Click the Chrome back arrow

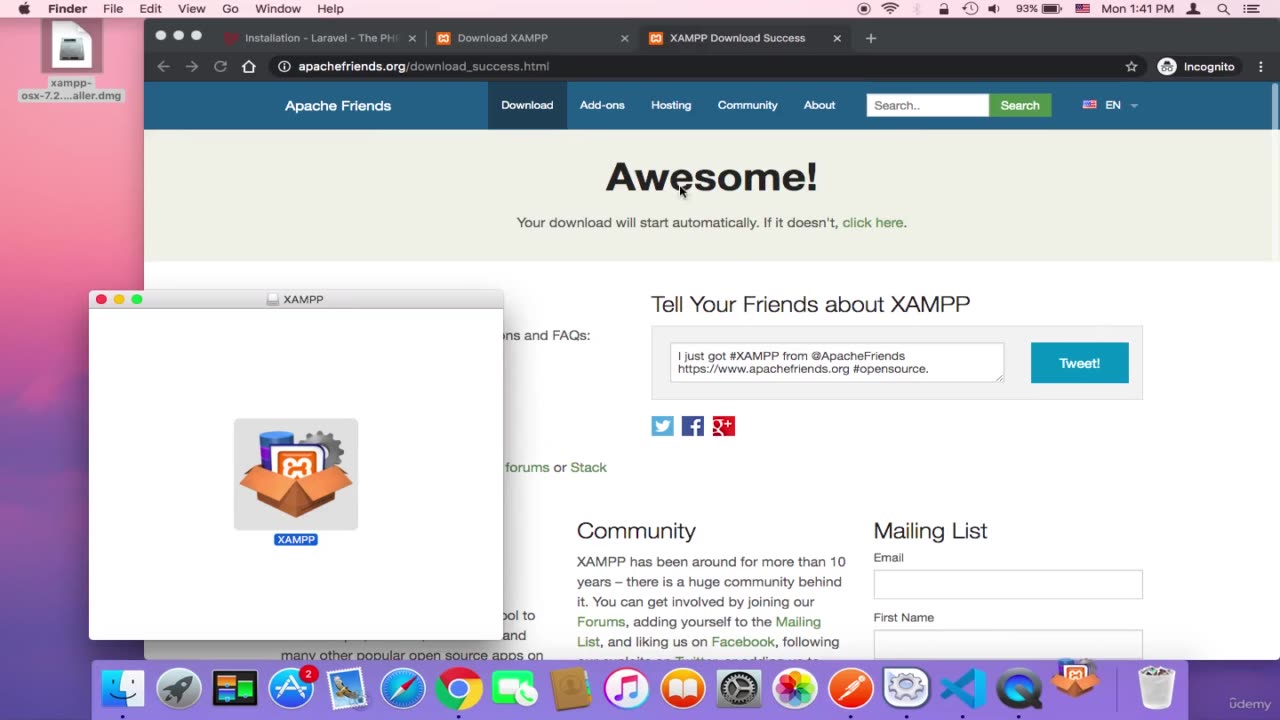(x=164, y=66)
